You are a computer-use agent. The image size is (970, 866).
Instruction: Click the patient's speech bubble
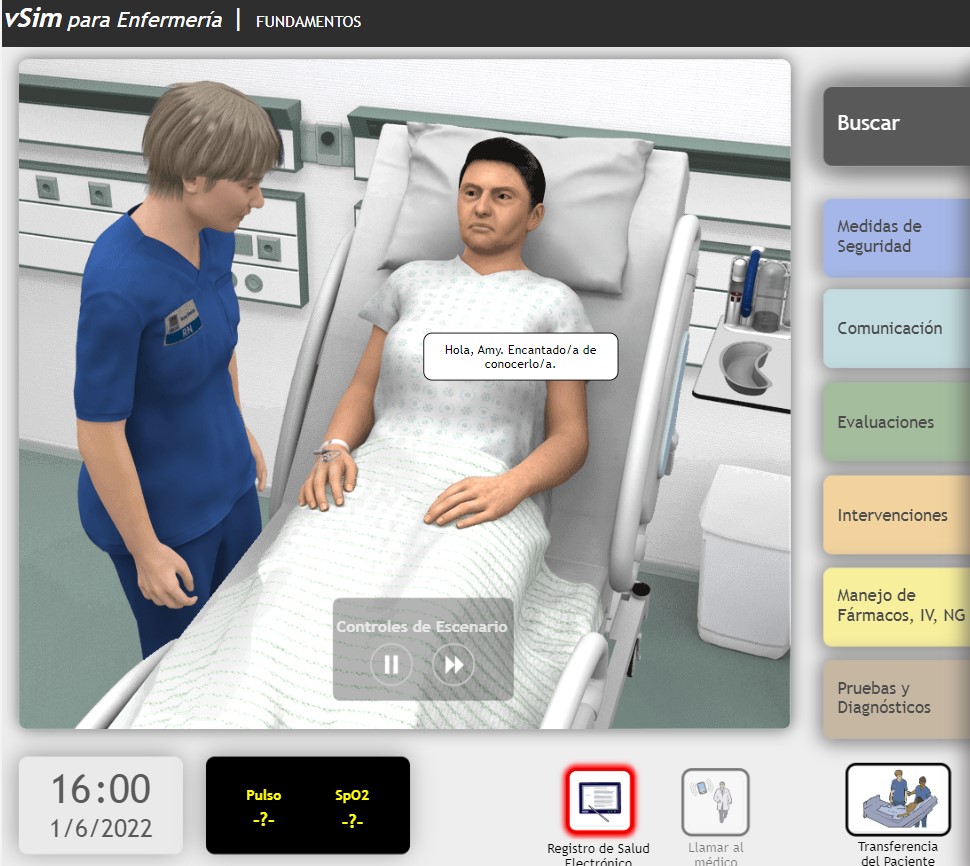[520, 357]
